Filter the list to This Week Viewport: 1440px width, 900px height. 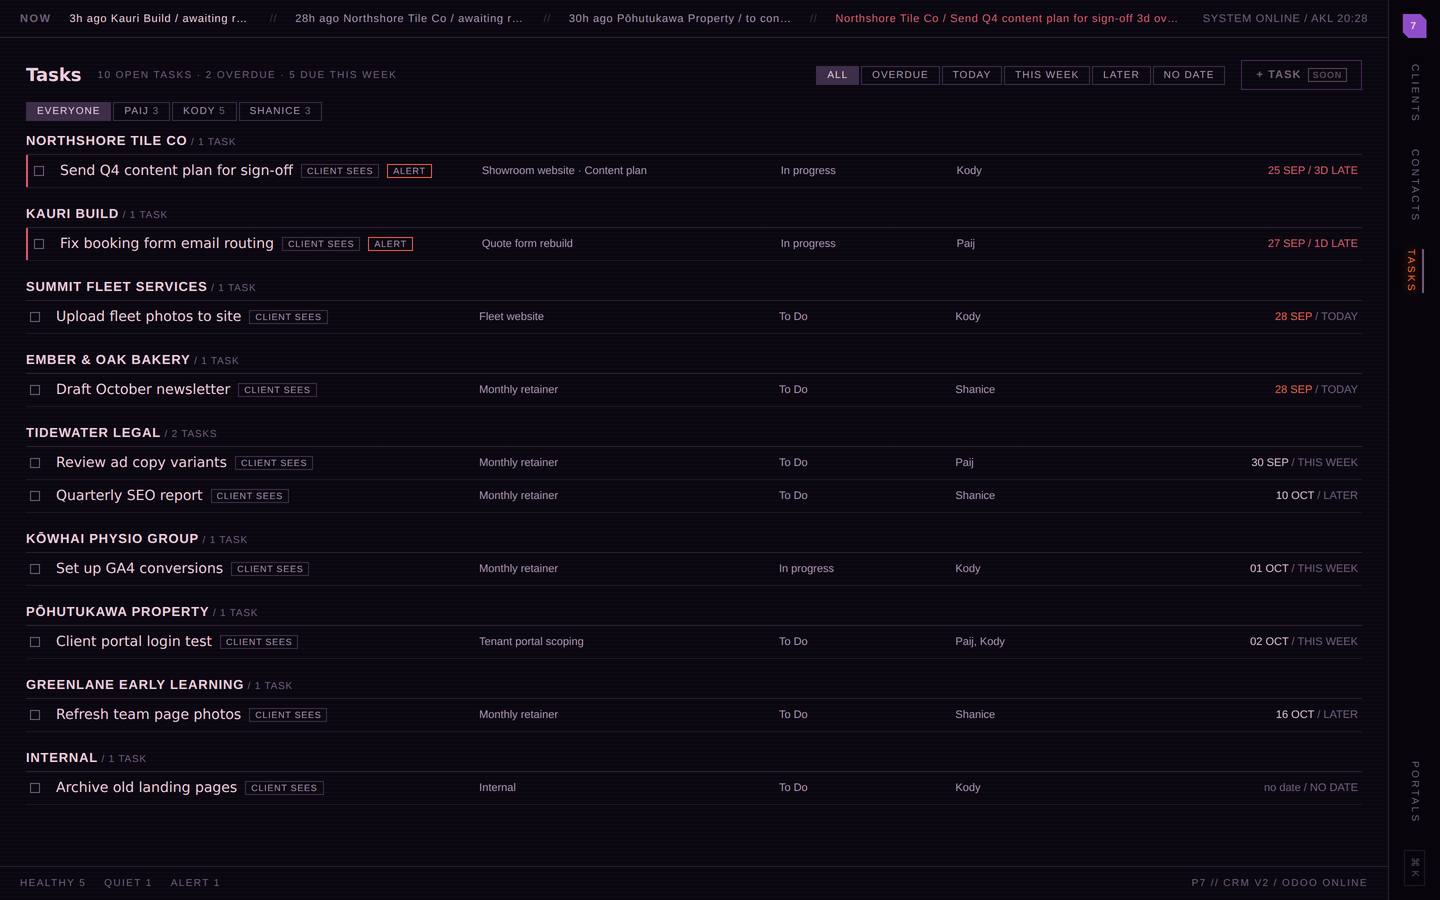coord(1047,75)
